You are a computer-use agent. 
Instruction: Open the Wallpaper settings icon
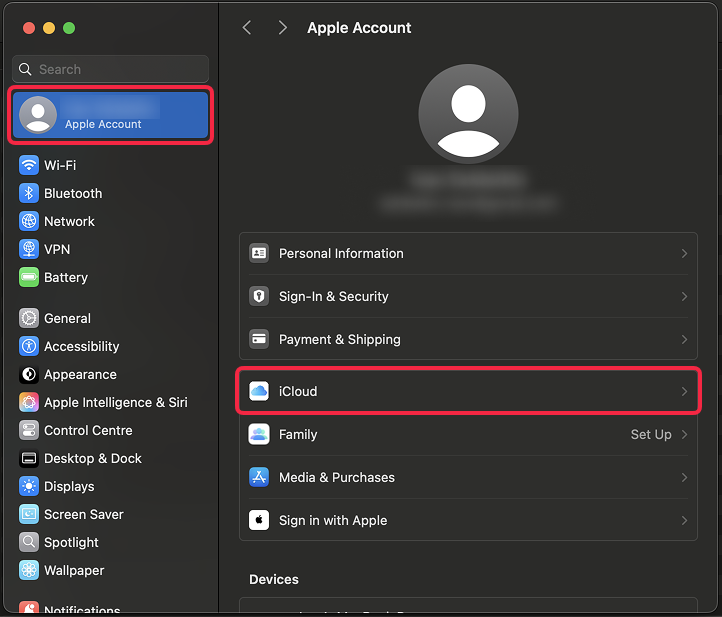point(29,570)
